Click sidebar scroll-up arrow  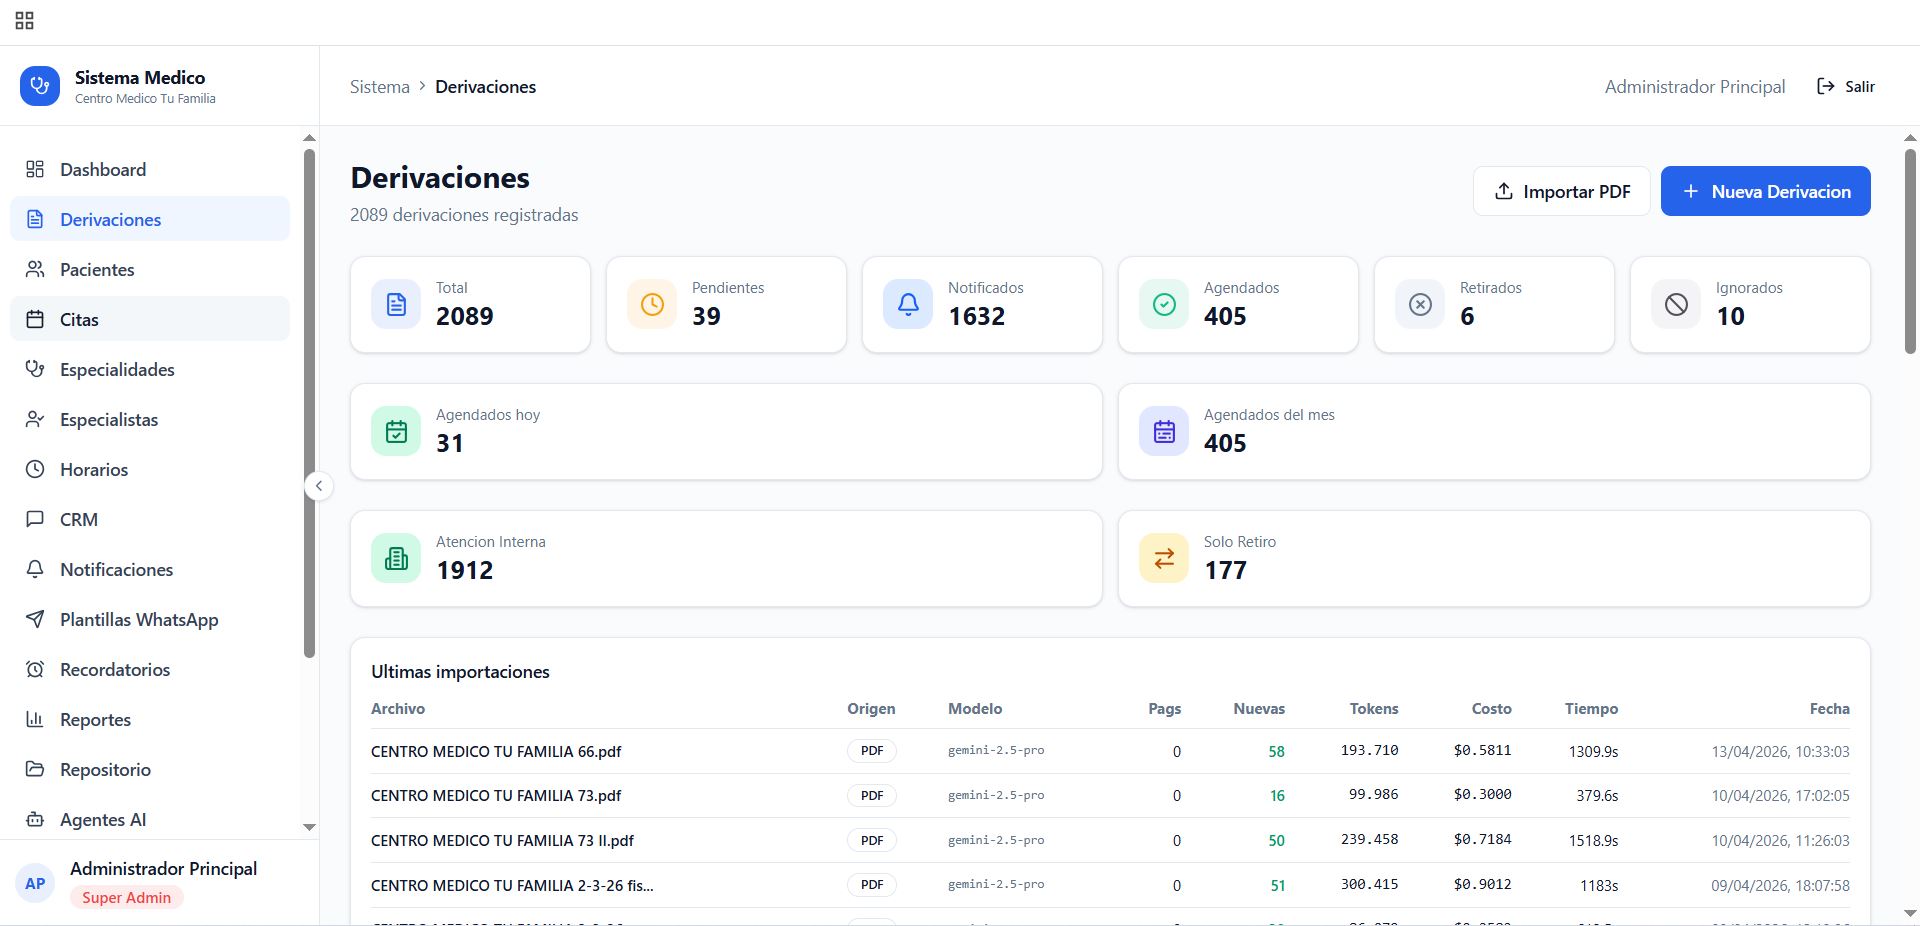click(309, 138)
